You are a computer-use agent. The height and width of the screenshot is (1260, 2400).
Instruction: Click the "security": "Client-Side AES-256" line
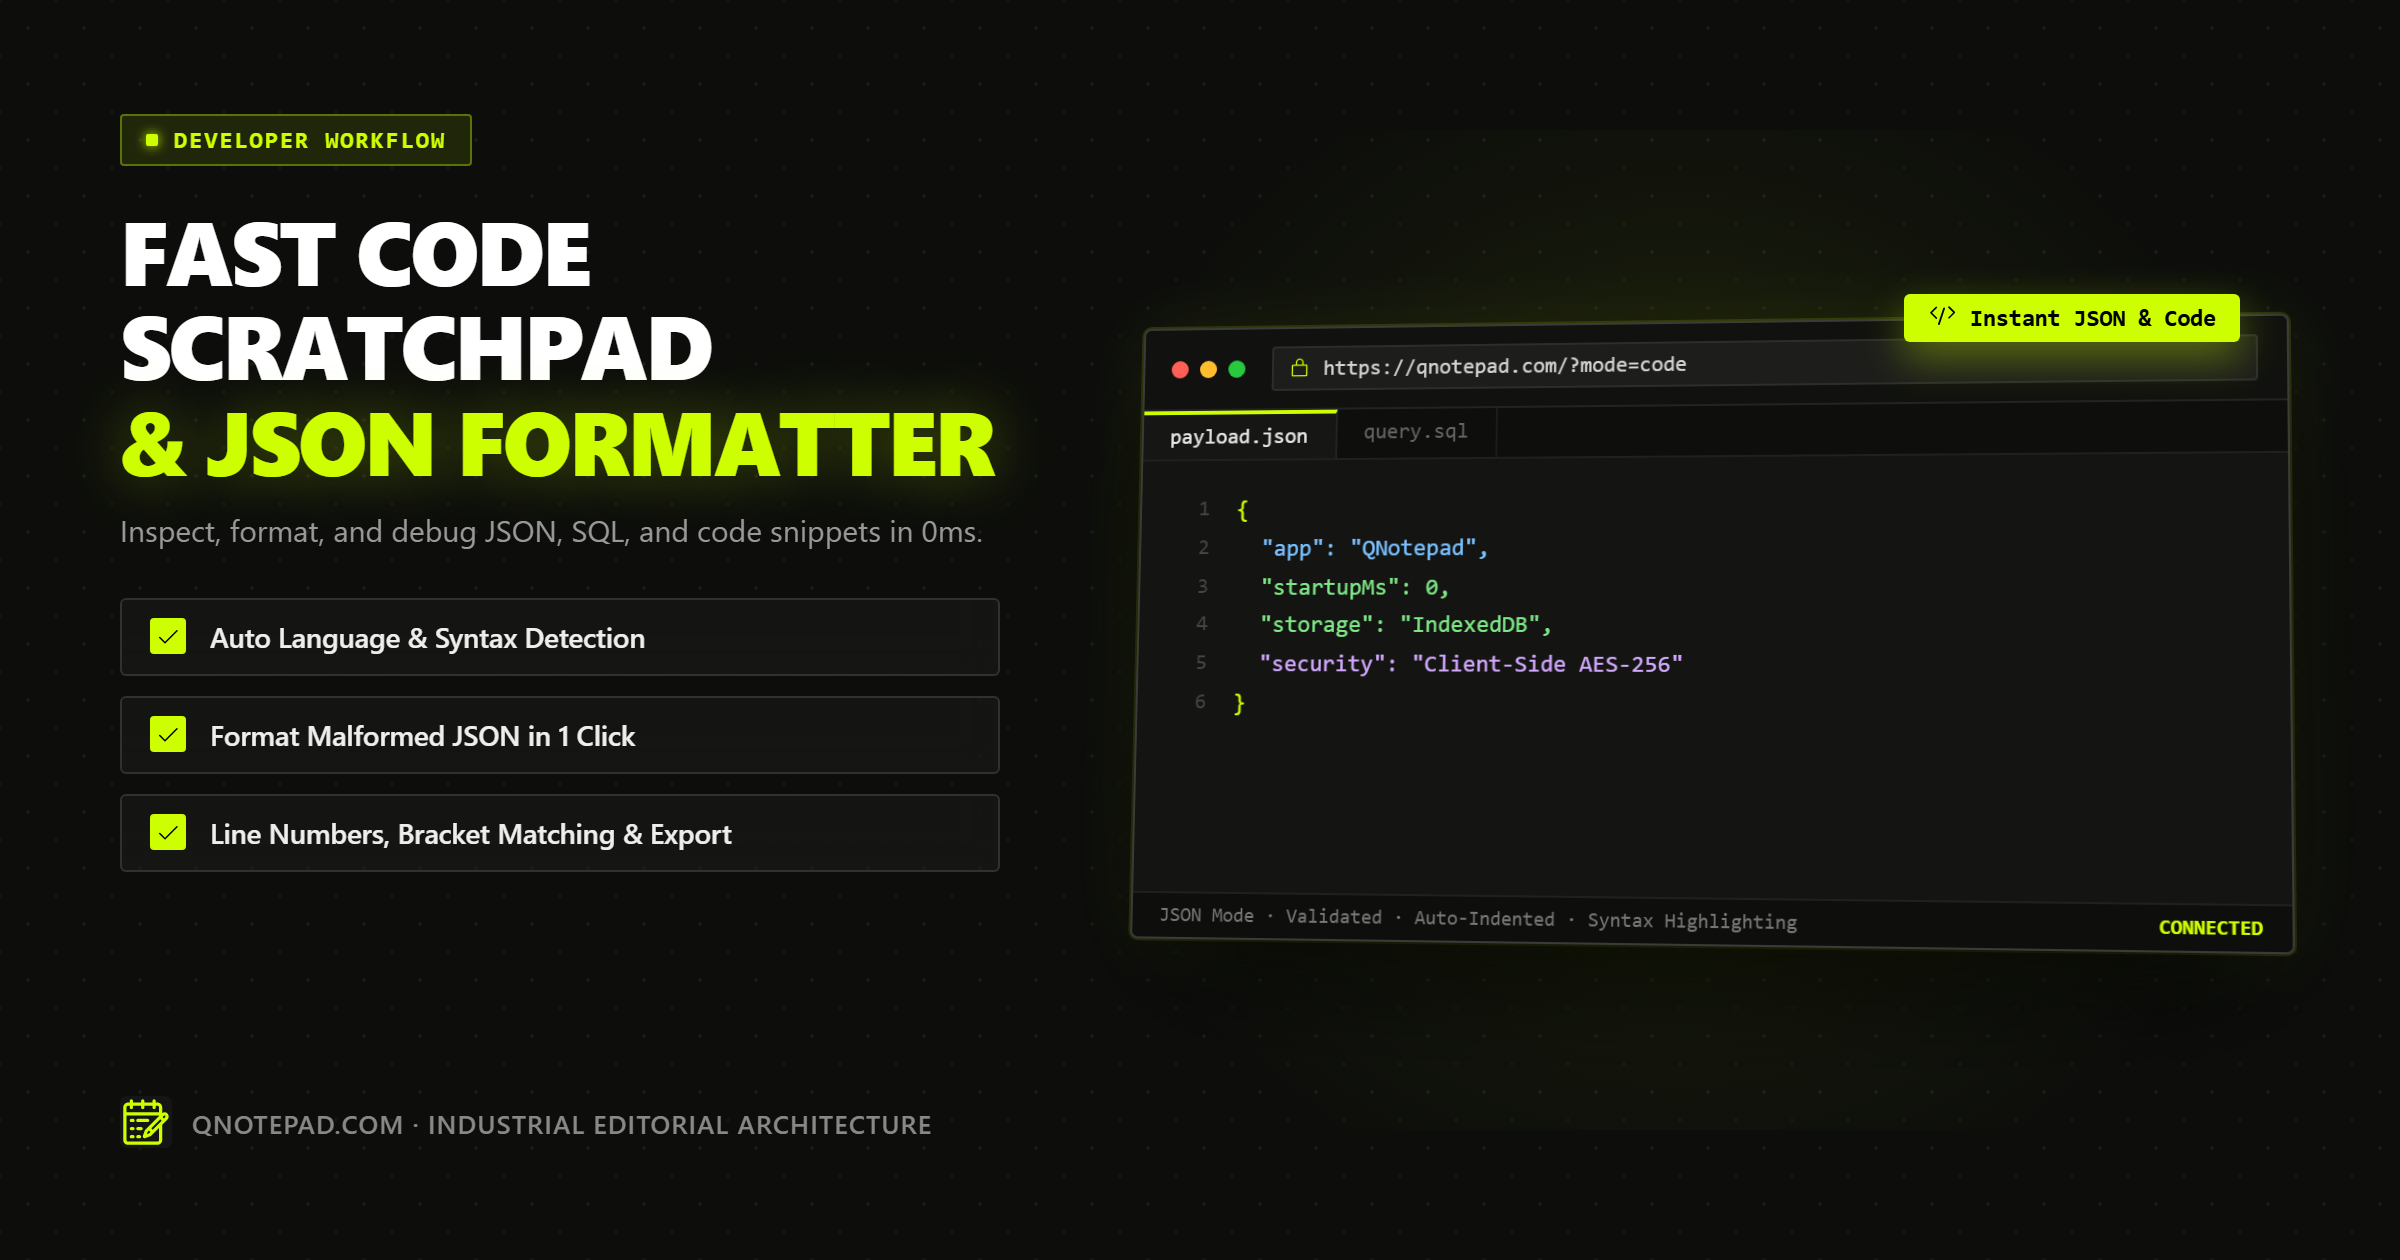click(x=1471, y=664)
